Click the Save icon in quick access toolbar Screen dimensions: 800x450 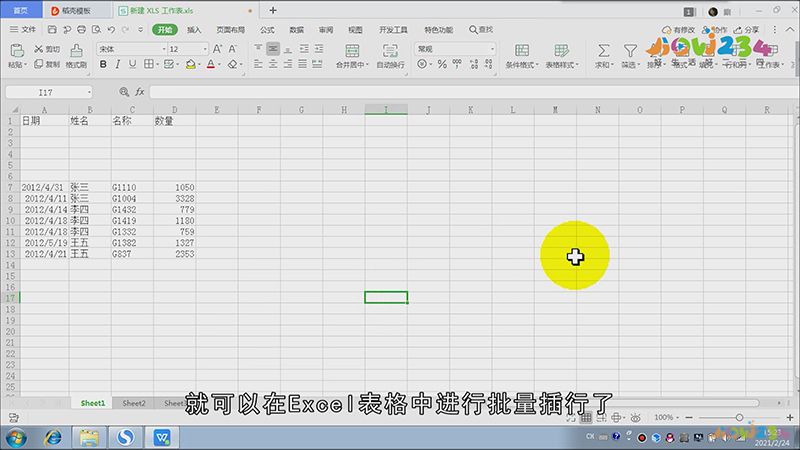coord(52,30)
